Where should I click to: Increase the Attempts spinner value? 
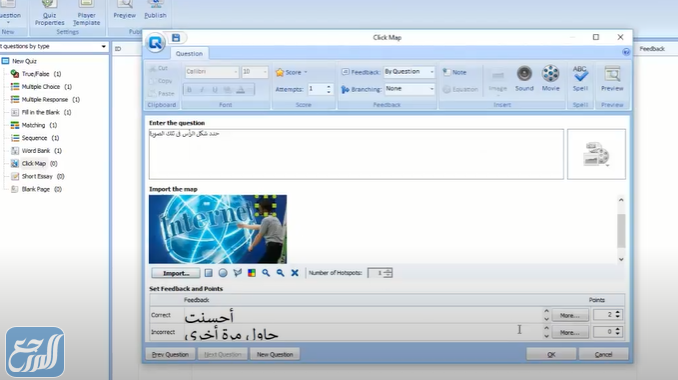[329, 86]
